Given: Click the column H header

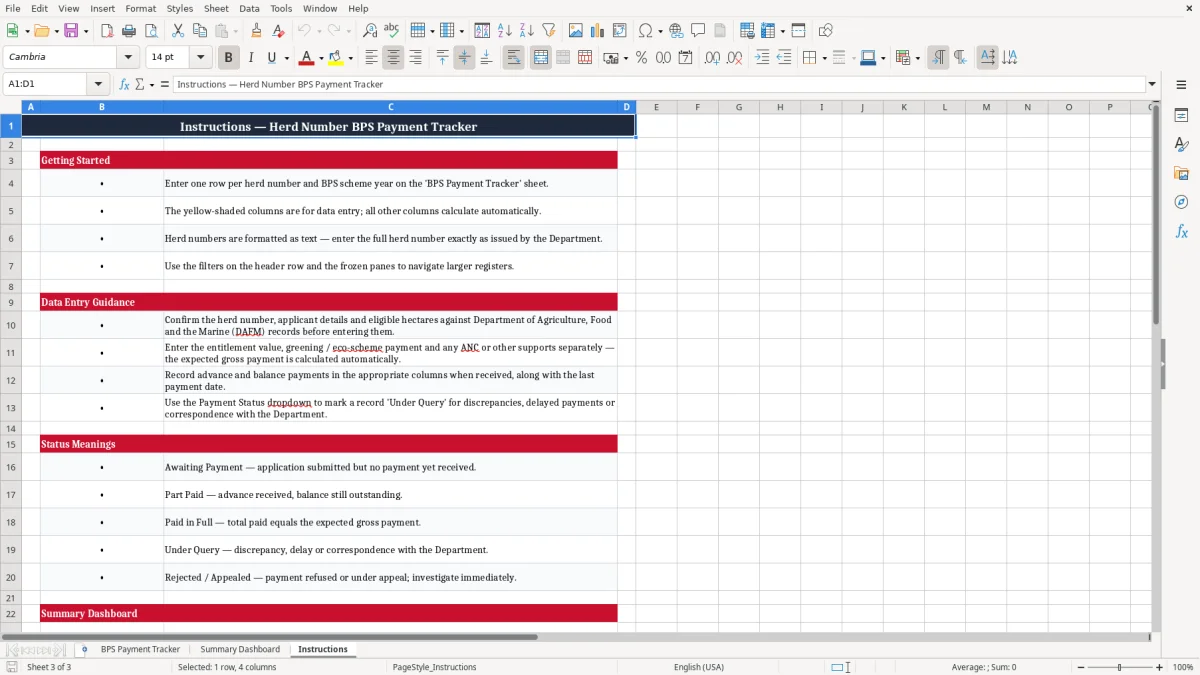Looking at the screenshot, I should click(x=780, y=107).
